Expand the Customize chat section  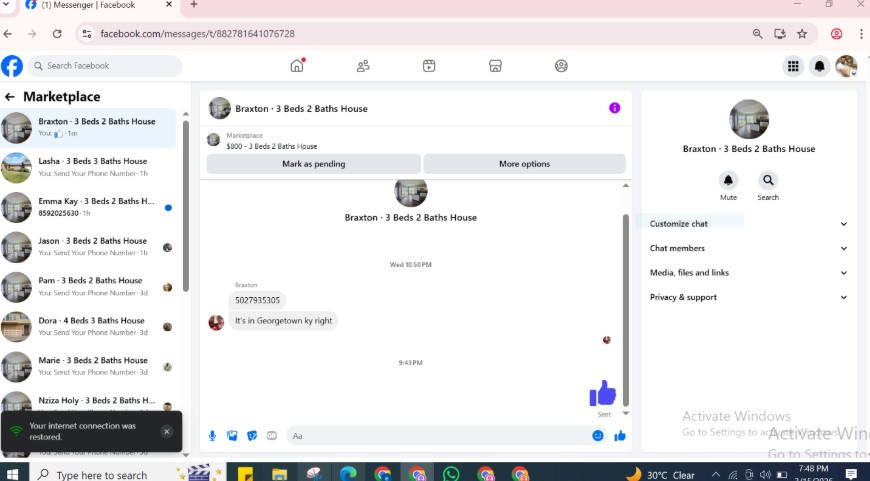click(x=748, y=224)
